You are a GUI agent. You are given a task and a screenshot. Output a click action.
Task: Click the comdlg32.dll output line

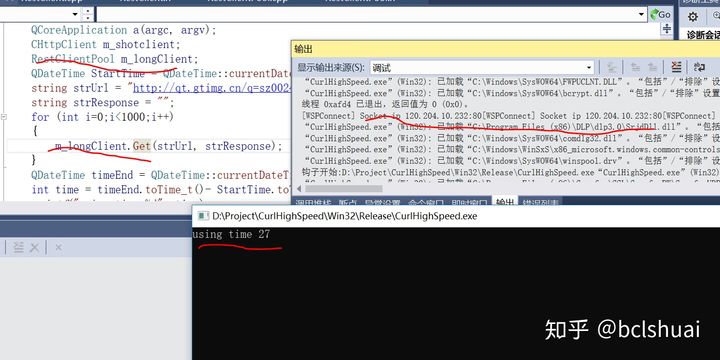(x=511, y=138)
